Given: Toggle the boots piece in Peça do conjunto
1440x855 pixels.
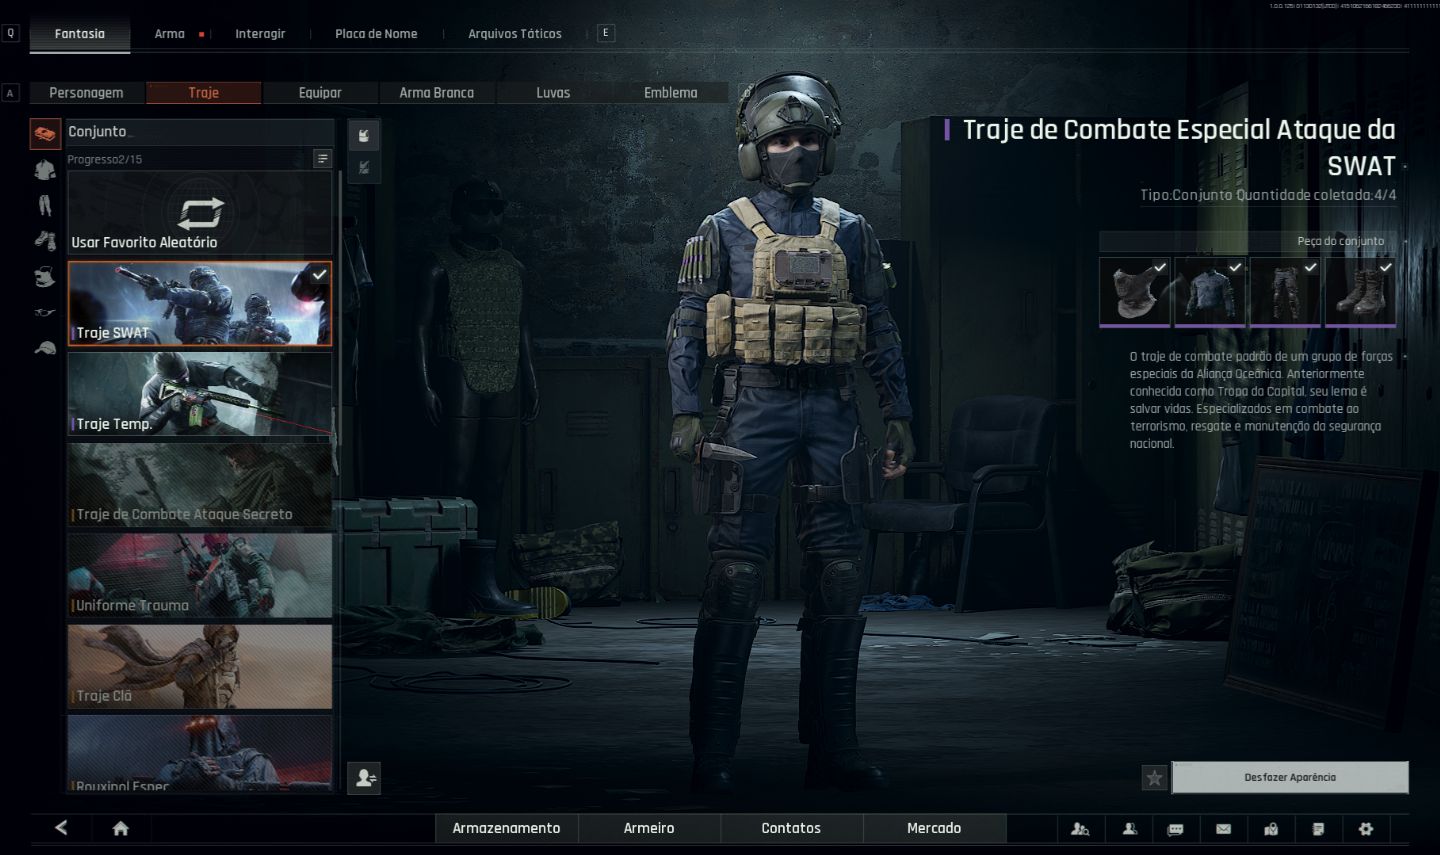Looking at the screenshot, I should coord(1360,292).
